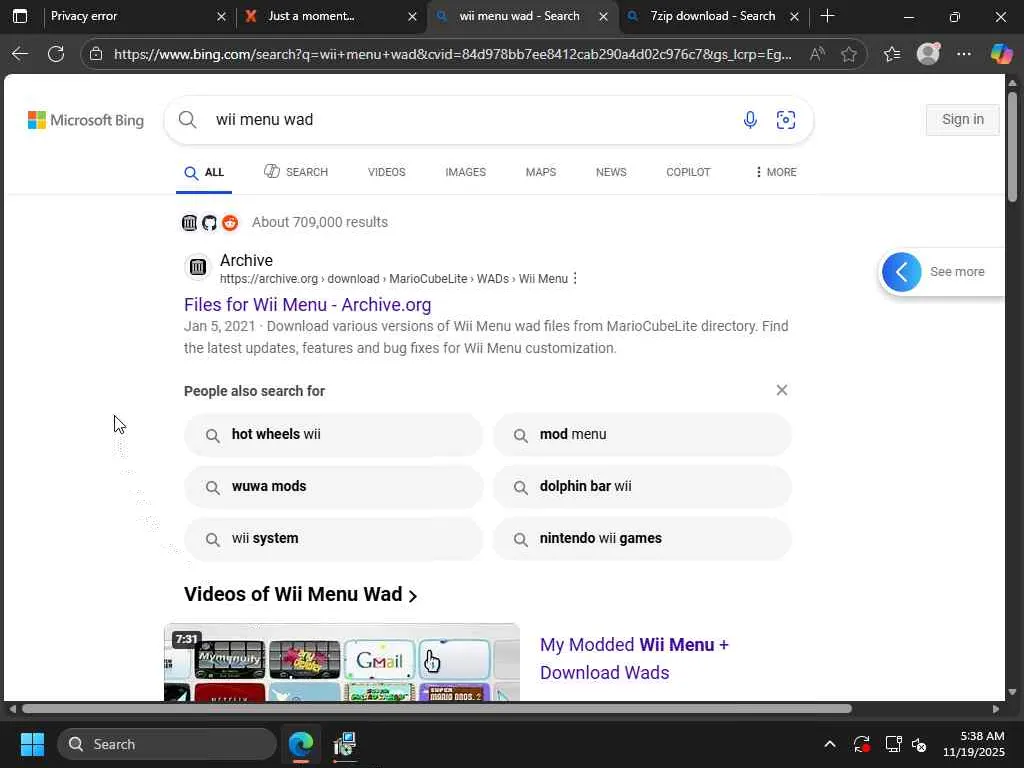Image resolution: width=1024 pixels, height=768 pixels.
Task: Switch to NEWS results
Action: [611, 172]
